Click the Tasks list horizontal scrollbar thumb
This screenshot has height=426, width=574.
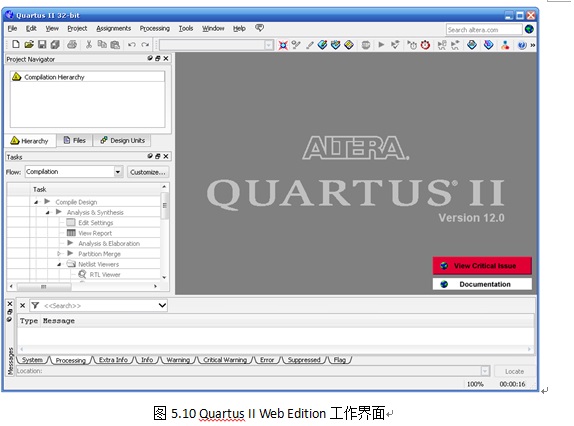point(44,286)
